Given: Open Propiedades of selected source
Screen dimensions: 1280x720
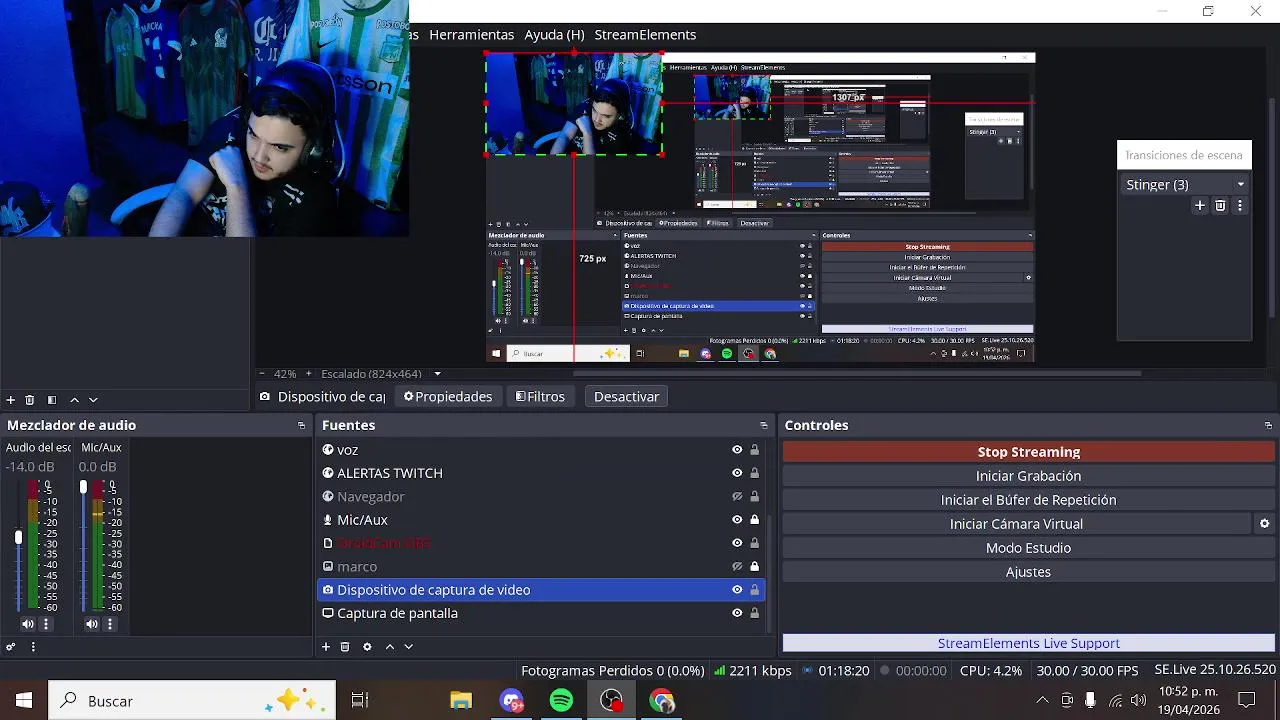Looking at the screenshot, I should (x=448, y=397).
